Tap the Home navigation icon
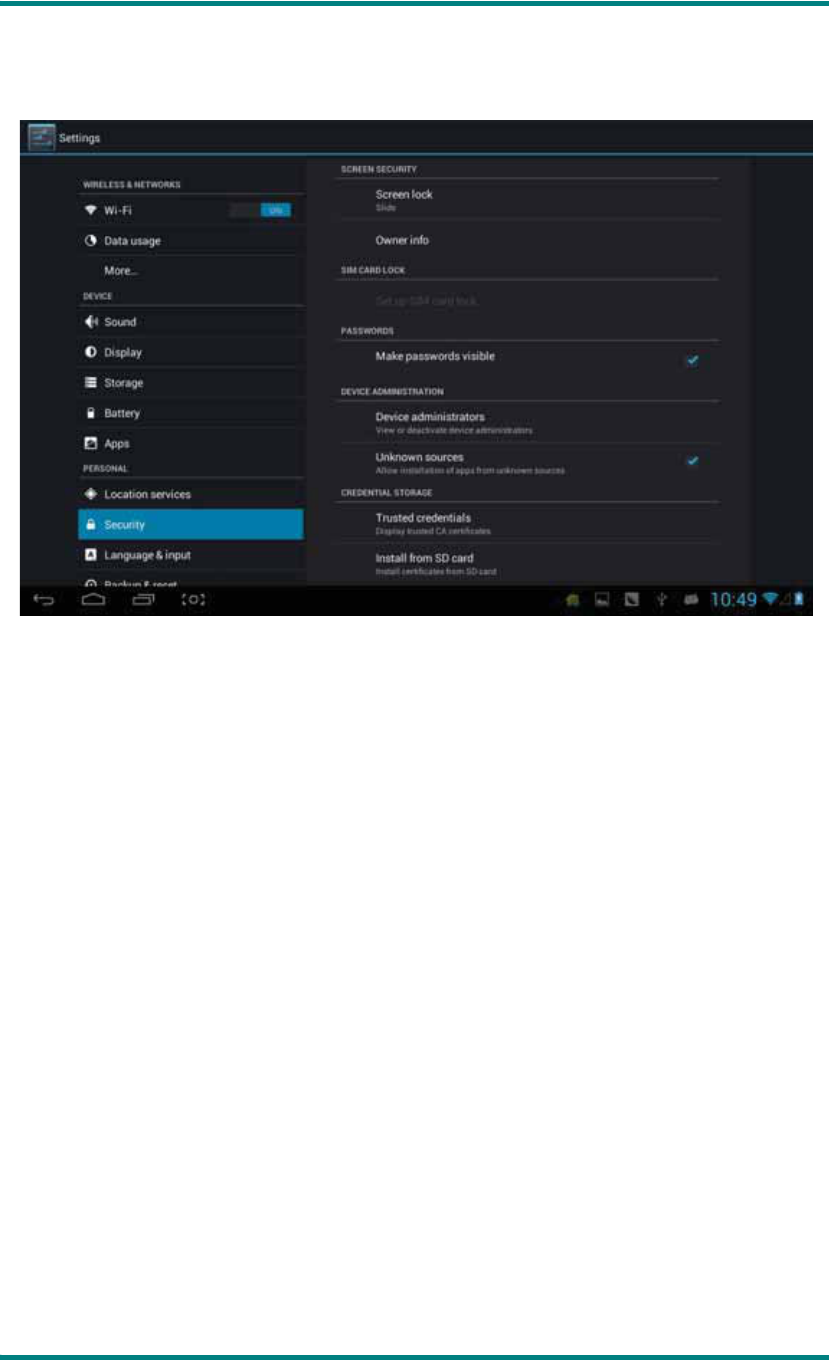The image size is (829, 1360). [93, 599]
